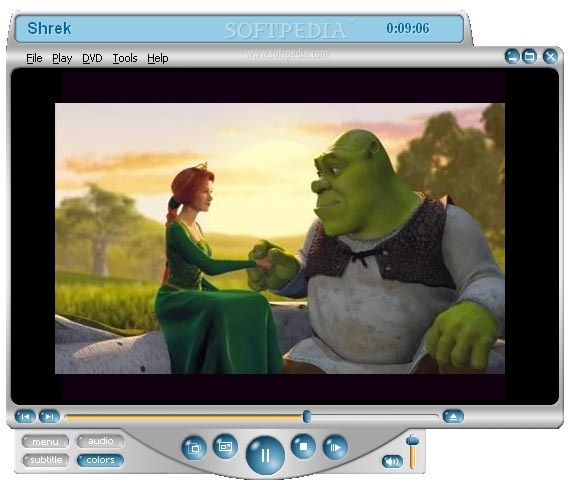Image resolution: width=576 pixels, height=483 pixels.
Task: Stop the movie playback
Action: click(303, 446)
